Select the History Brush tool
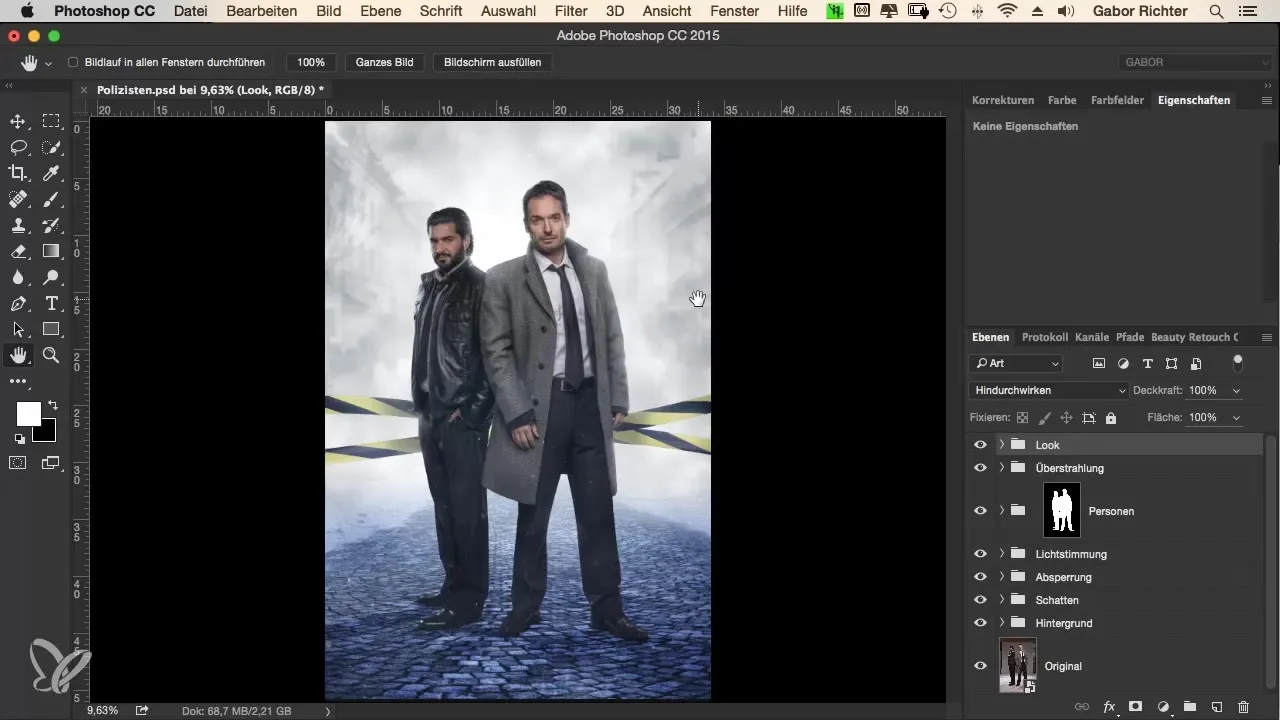1280x720 pixels. [x=51, y=226]
